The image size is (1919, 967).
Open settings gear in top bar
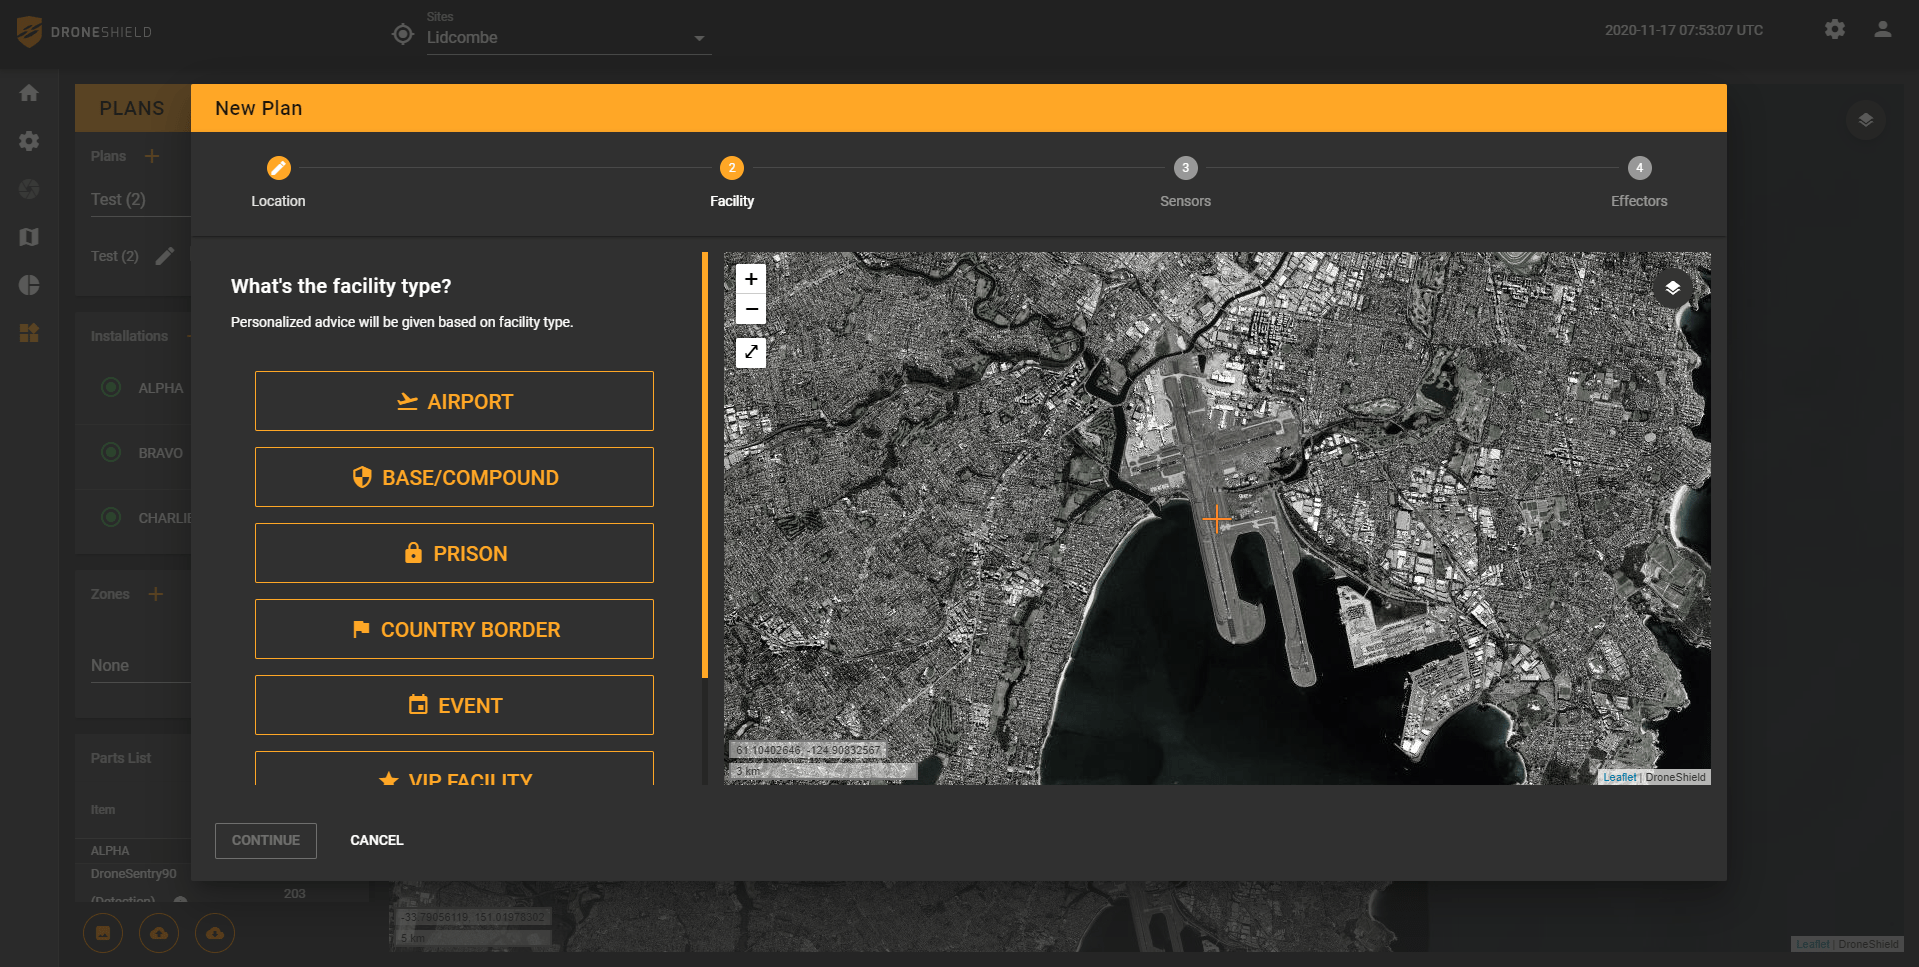[1834, 30]
